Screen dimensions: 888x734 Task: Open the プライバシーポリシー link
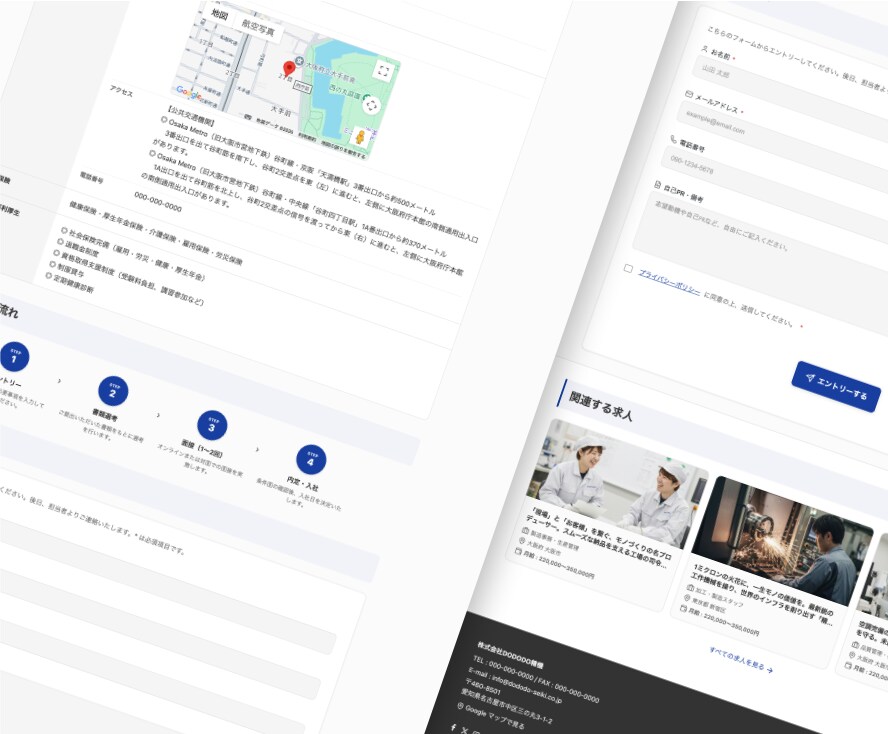[669, 281]
